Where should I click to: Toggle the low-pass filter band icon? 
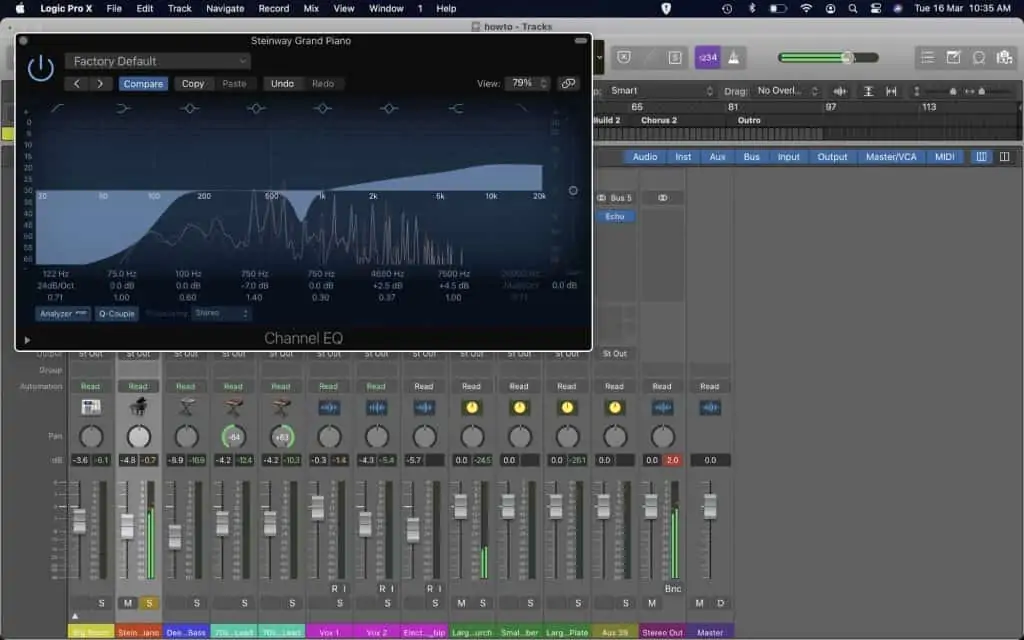(521, 108)
